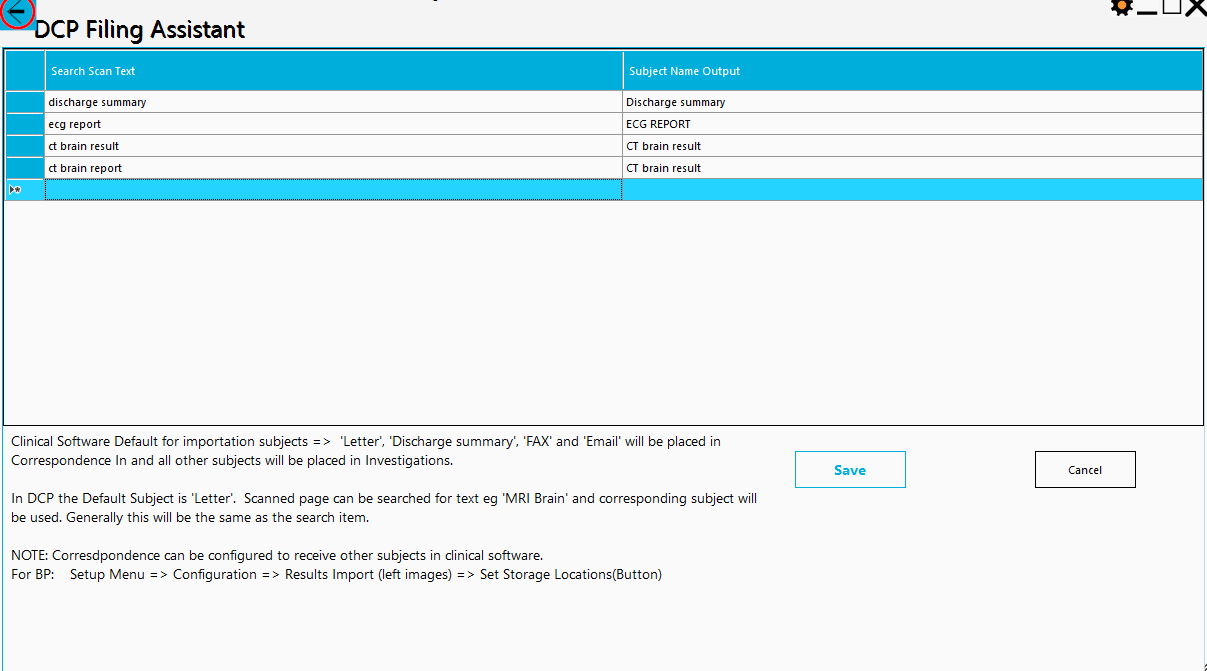Screen dimensions: 1207x671
Task: Sort by Search Scan Text column header
Action: tap(333, 71)
